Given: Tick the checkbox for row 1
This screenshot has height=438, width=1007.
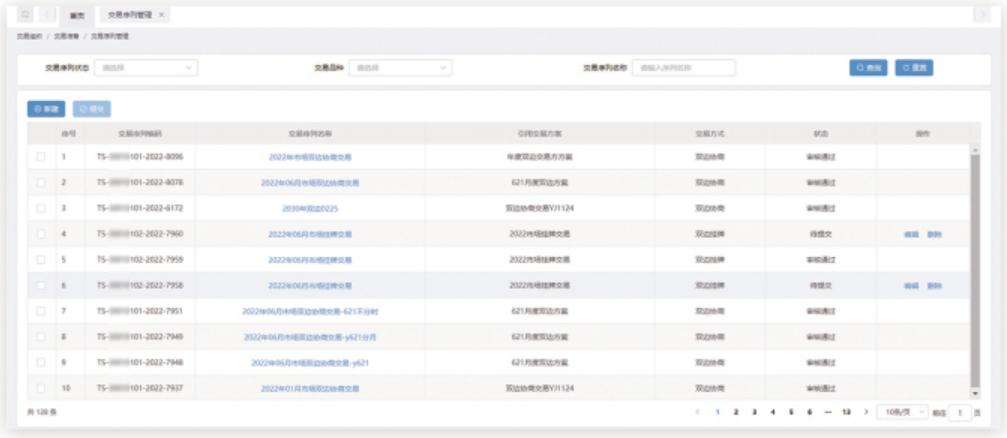Looking at the screenshot, I should pos(41,157).
